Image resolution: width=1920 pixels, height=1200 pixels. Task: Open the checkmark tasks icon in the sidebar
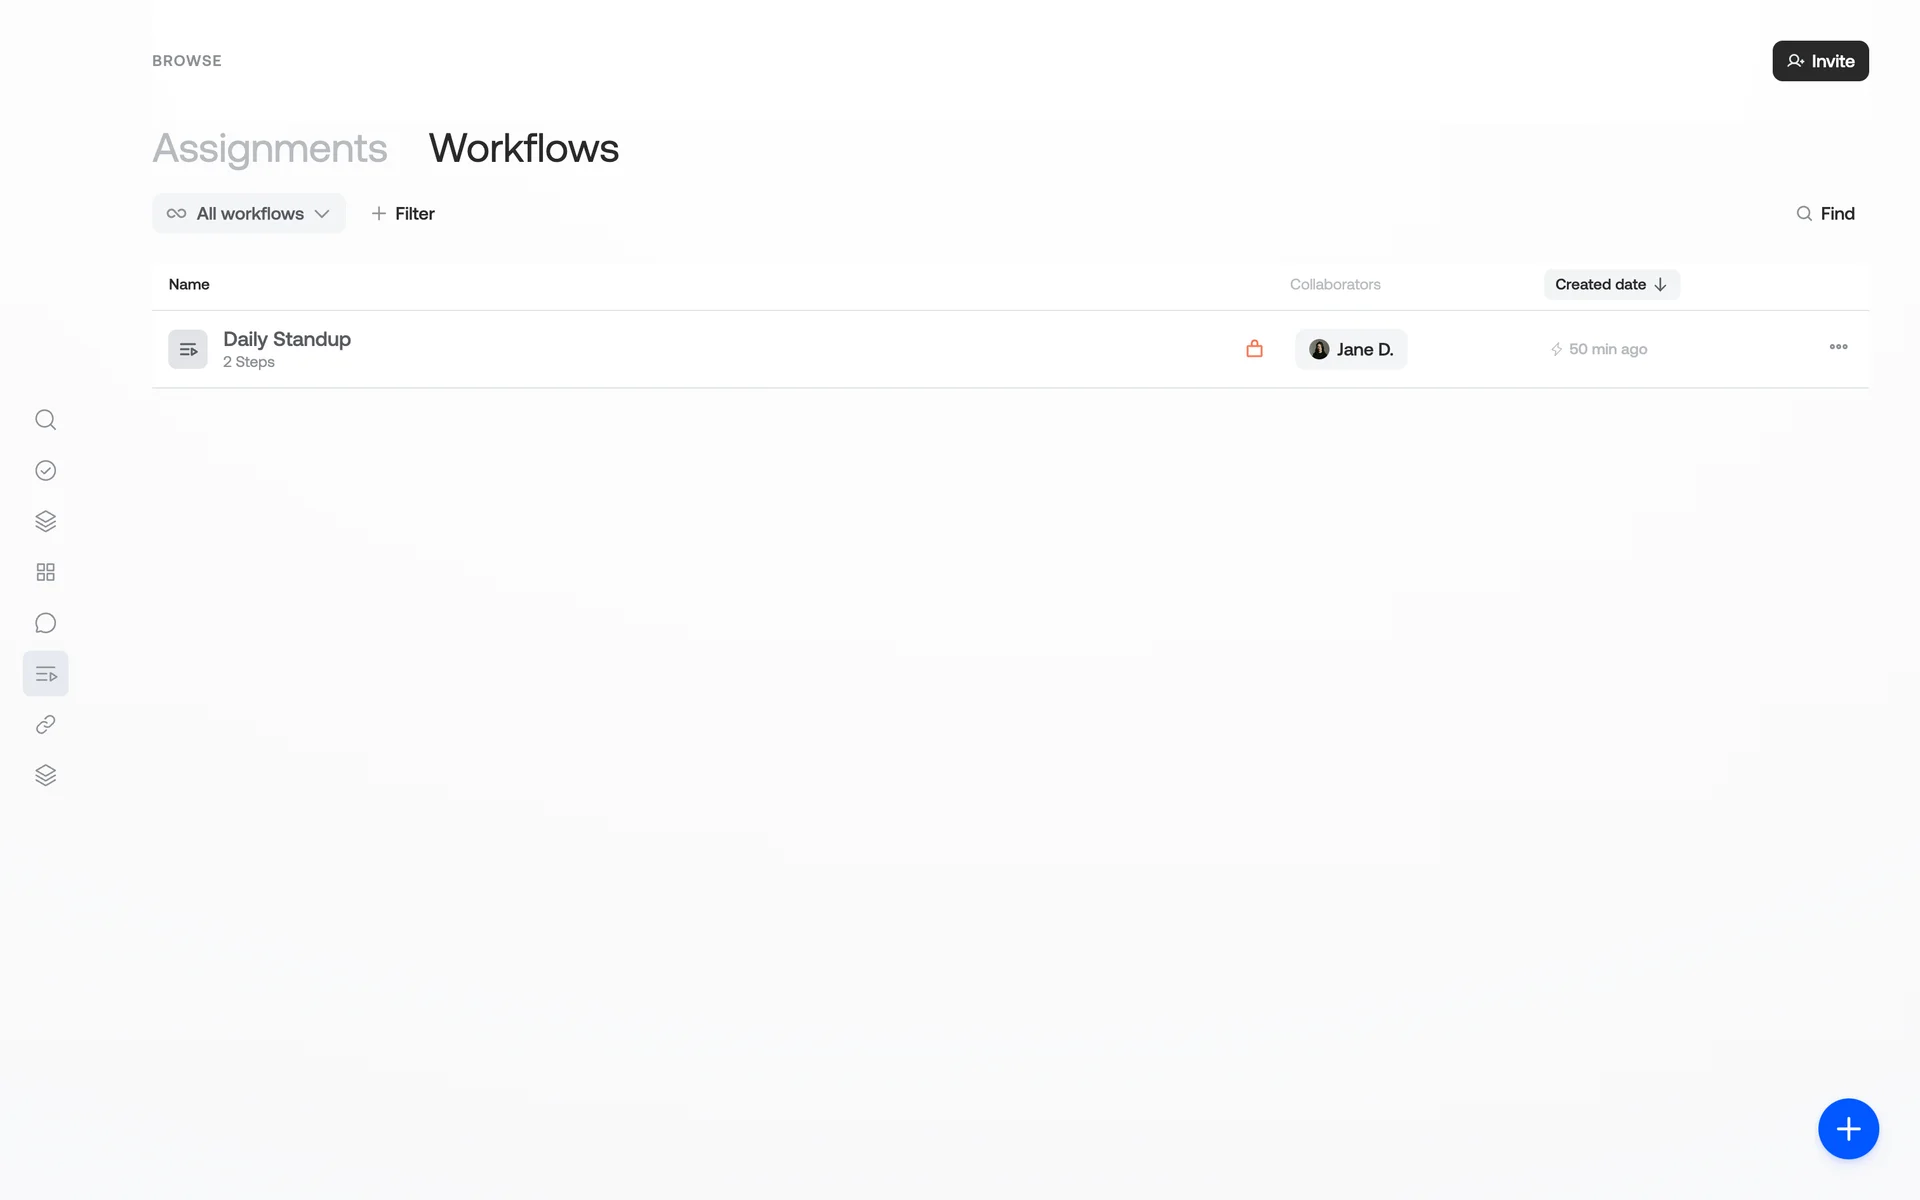(x=45, y=471)
